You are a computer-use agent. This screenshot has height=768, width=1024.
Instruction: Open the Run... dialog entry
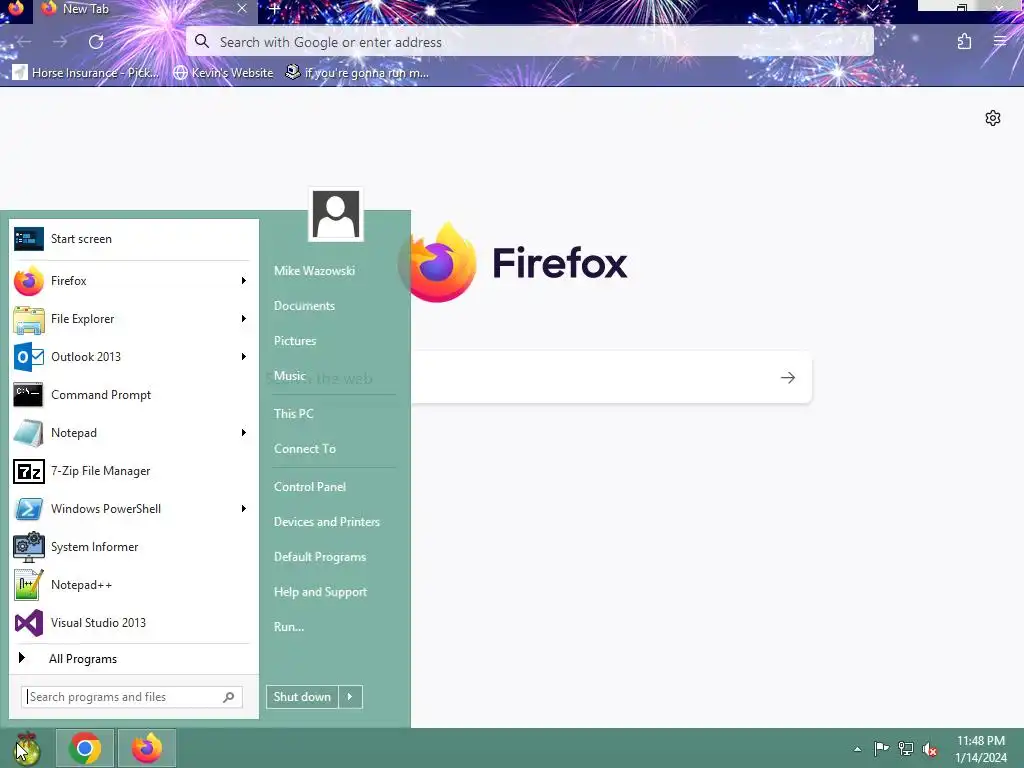289,627
